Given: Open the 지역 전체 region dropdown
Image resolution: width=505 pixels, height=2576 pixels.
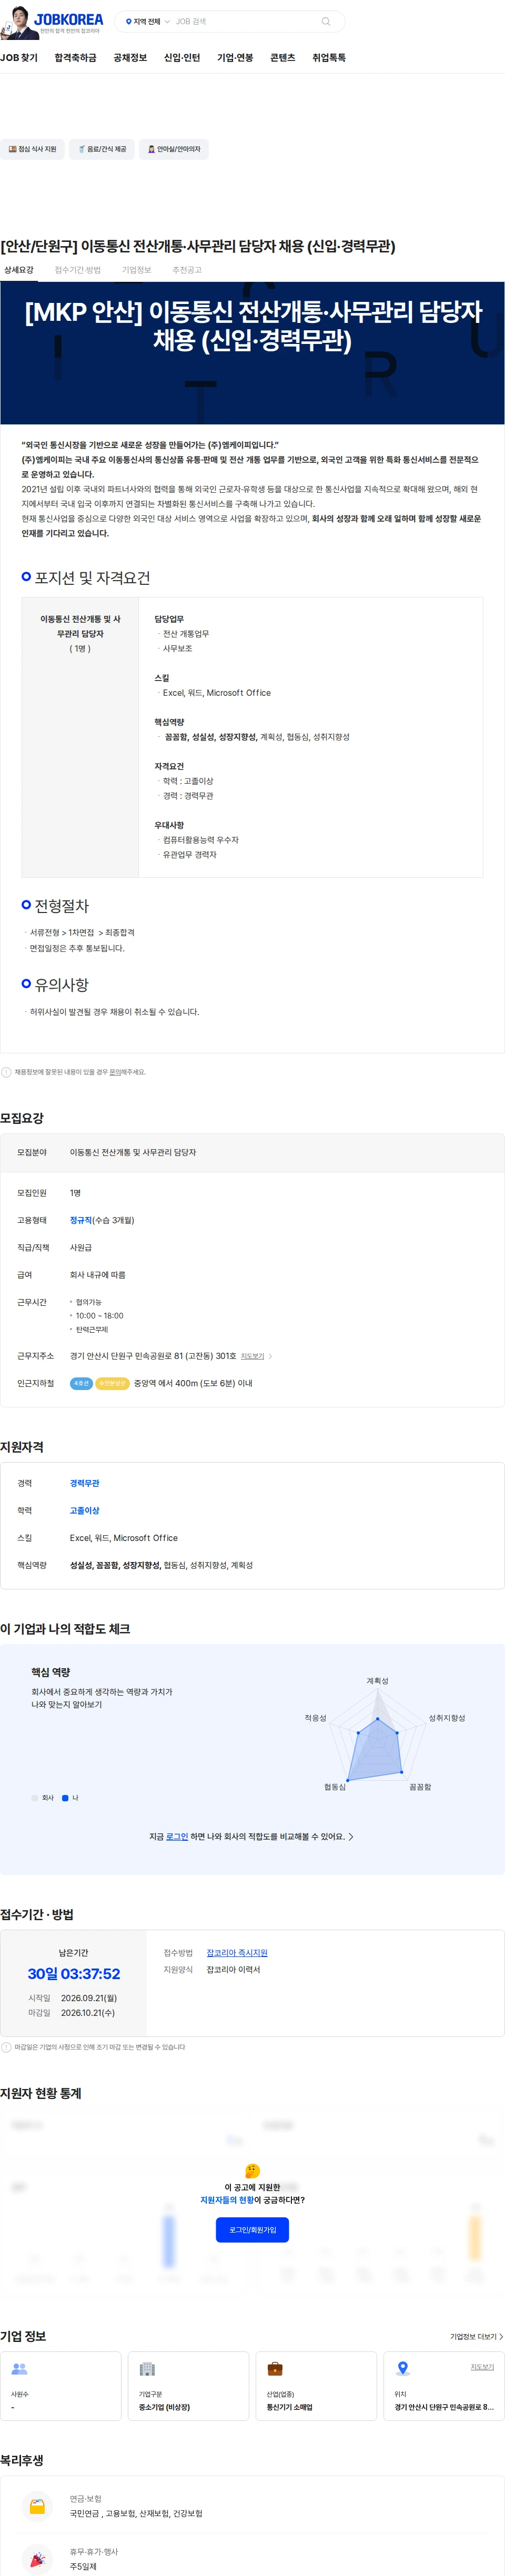Looking at the screenshot, I should [x=147, y=21].
